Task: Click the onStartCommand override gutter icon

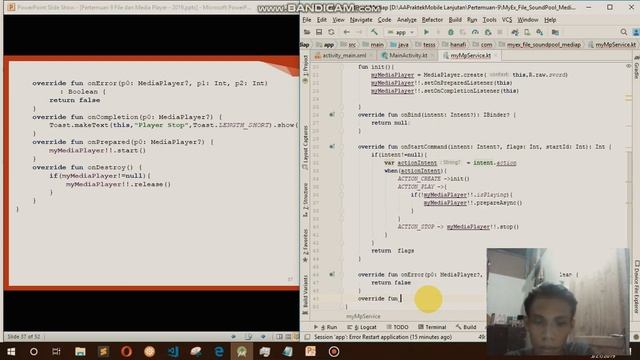Action: point(332,147)
